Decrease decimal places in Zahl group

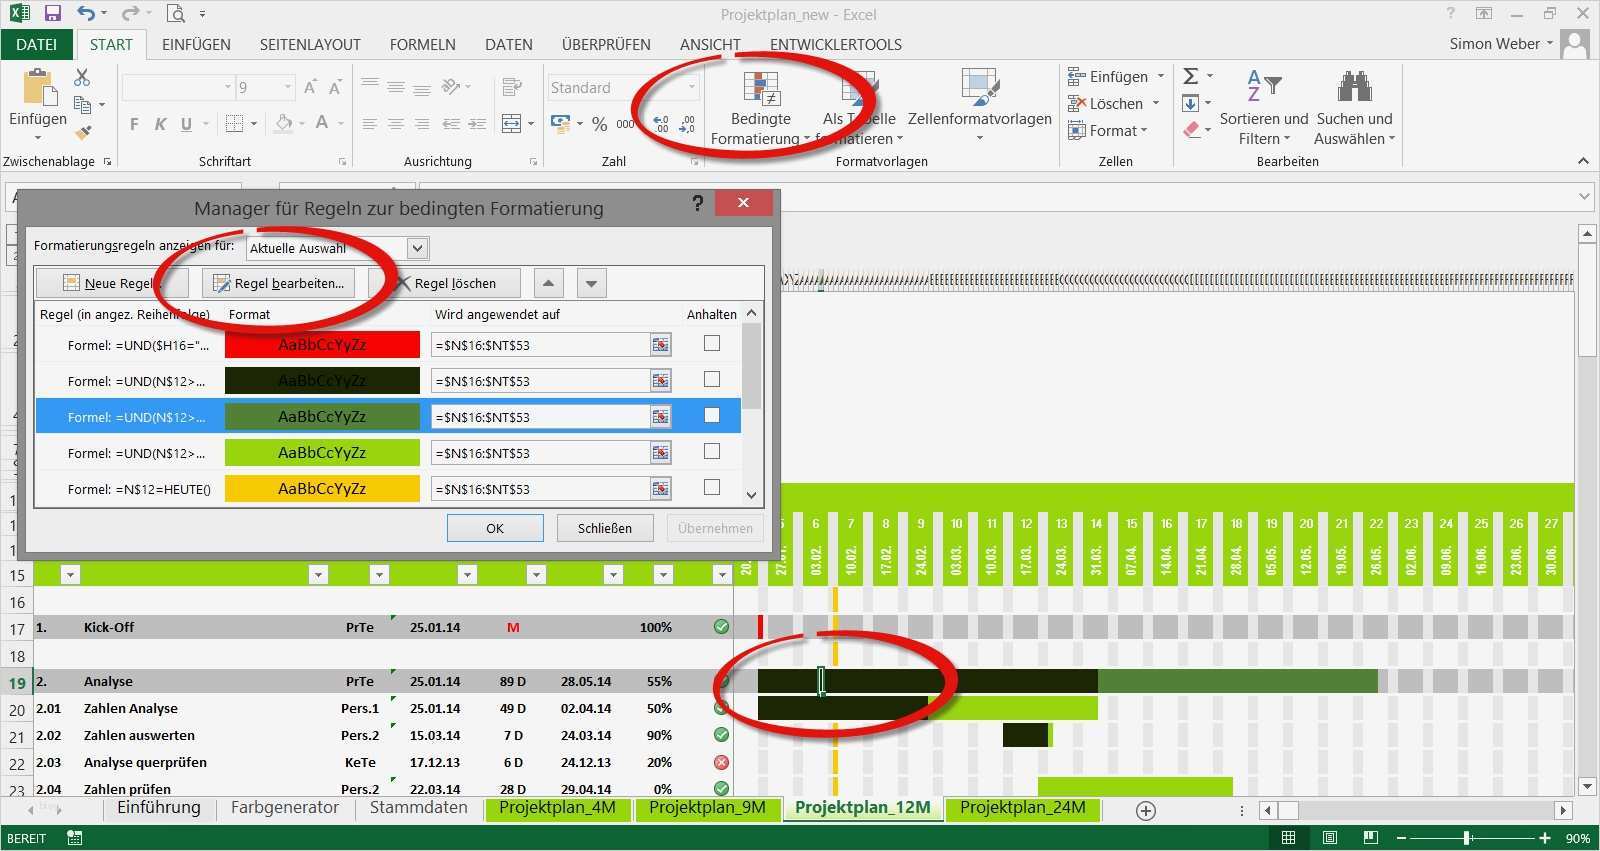coord(687,124)
